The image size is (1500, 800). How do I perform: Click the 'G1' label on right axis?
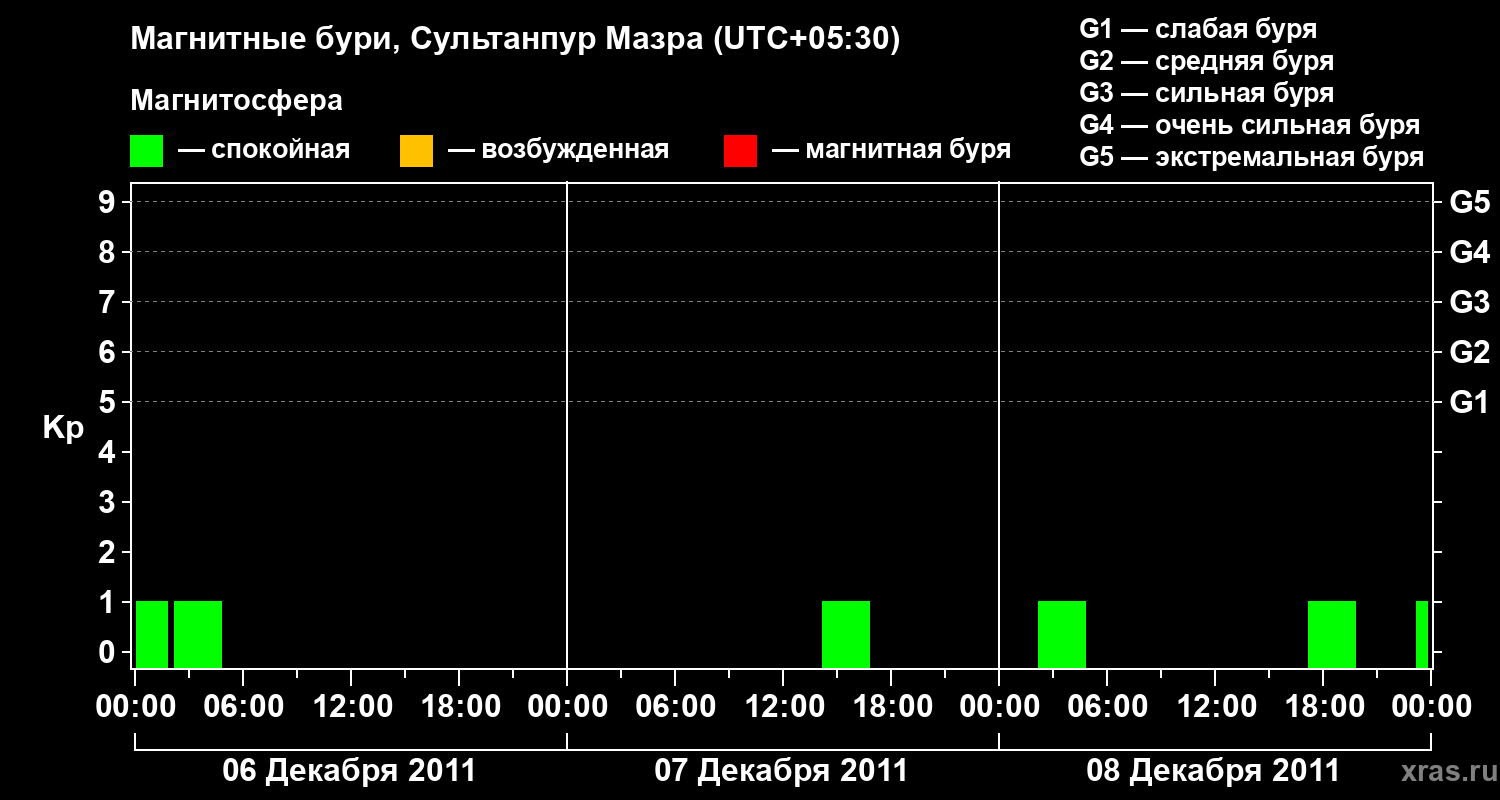pos(1469,403)
